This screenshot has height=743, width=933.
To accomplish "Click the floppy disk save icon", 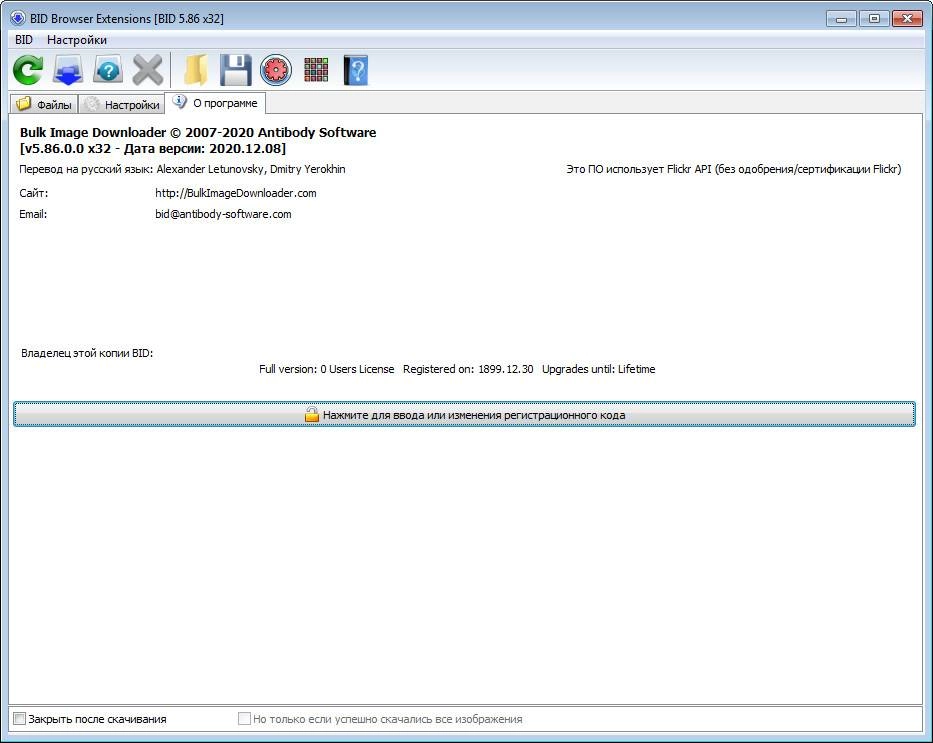I will click(x=236, y=70).
